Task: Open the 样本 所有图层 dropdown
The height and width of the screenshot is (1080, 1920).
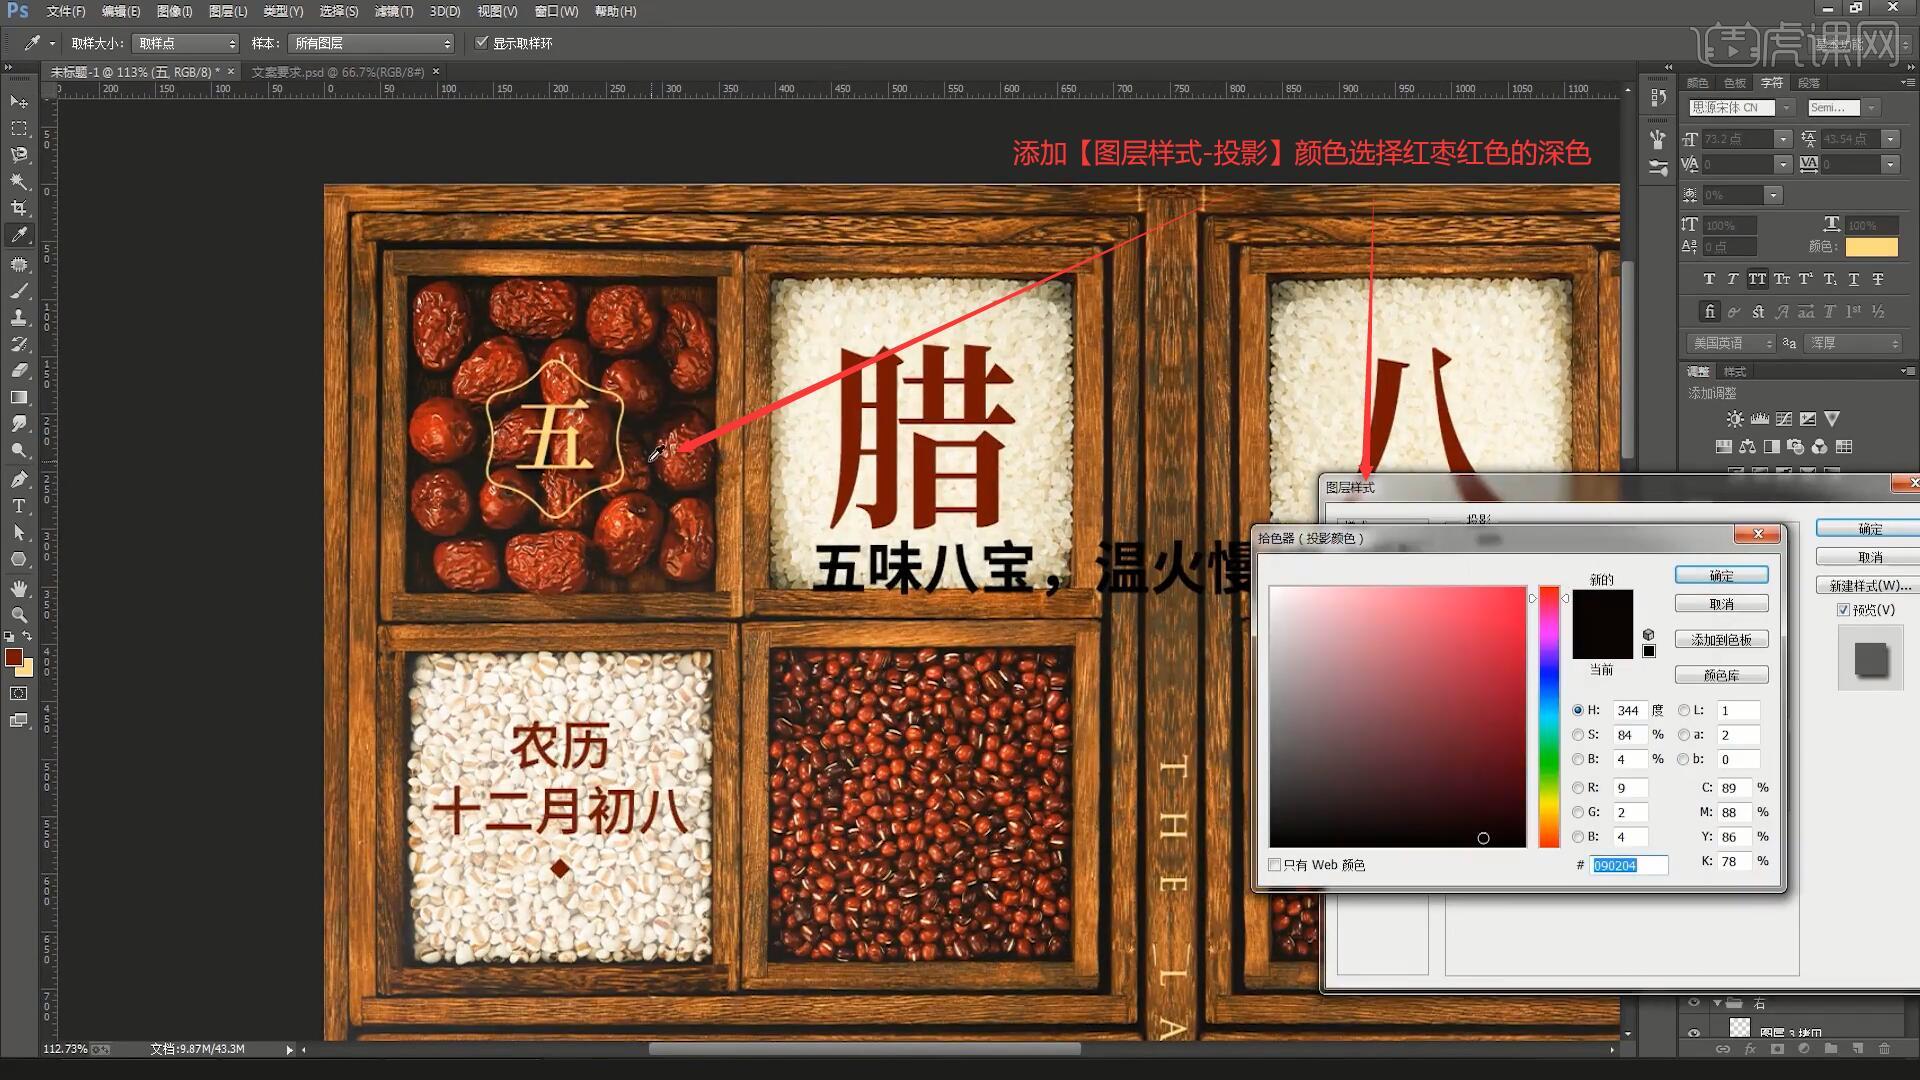Action: [x=371, y=43]
